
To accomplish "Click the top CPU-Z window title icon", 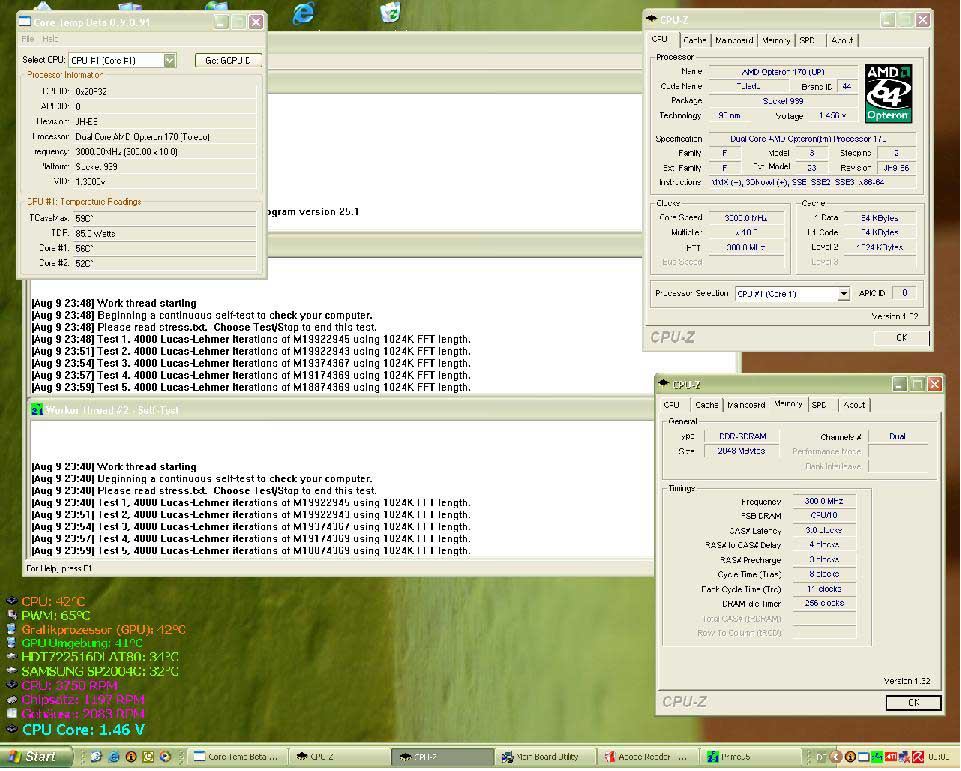I will point(651,19).
